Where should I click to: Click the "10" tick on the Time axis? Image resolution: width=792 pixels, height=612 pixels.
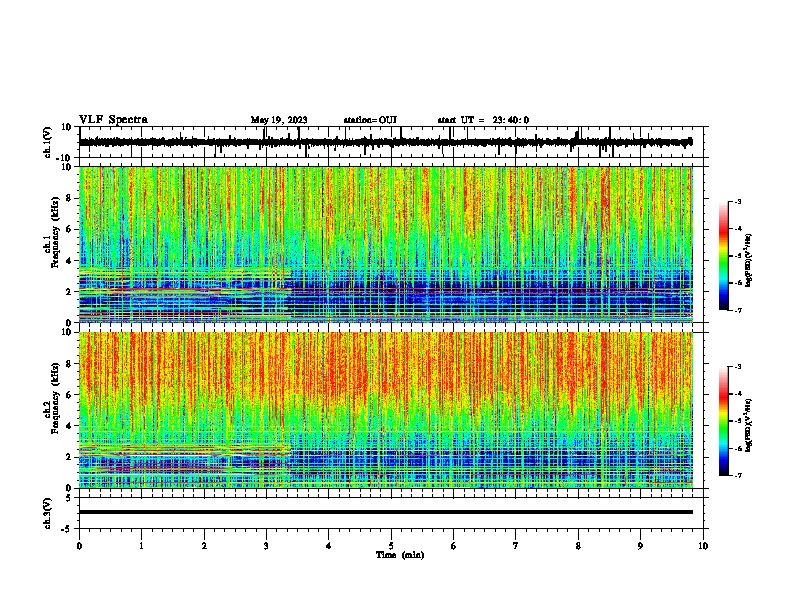click(703, 546)
